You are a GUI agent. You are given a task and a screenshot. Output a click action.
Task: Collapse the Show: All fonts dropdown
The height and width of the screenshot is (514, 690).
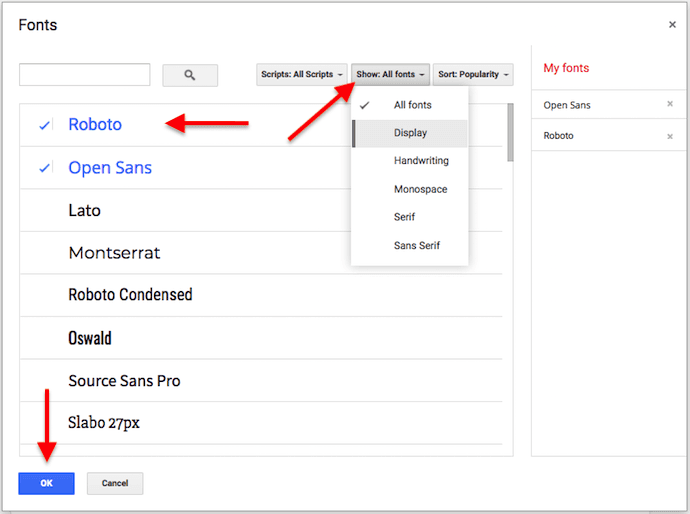click(390, 75)
